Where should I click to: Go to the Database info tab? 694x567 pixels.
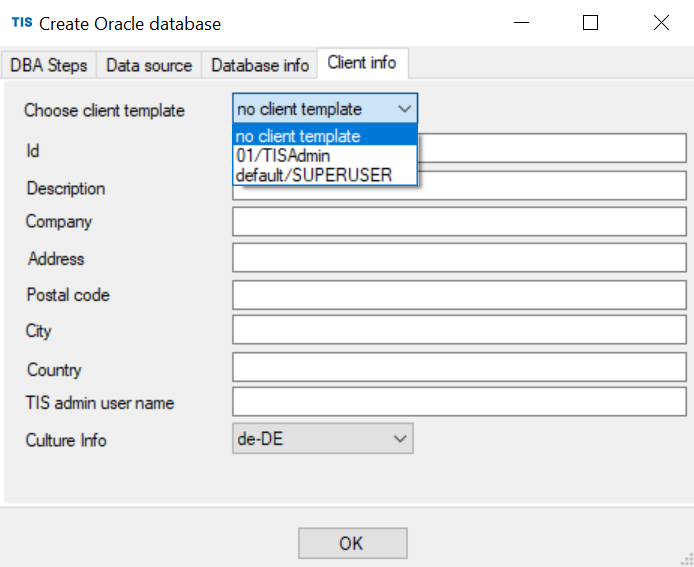(x=260, y=66)
